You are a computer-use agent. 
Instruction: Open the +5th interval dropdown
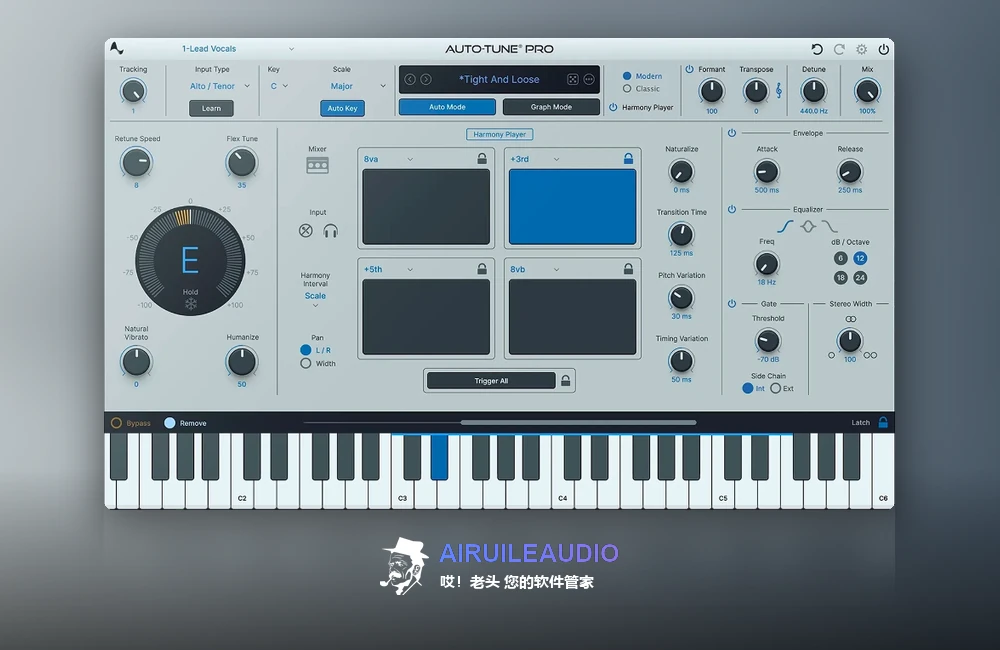pyautogui.click(x=389, y=269)
